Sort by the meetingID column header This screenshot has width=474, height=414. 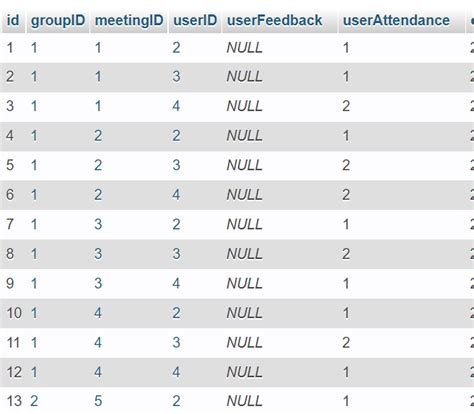click(129, 21)
